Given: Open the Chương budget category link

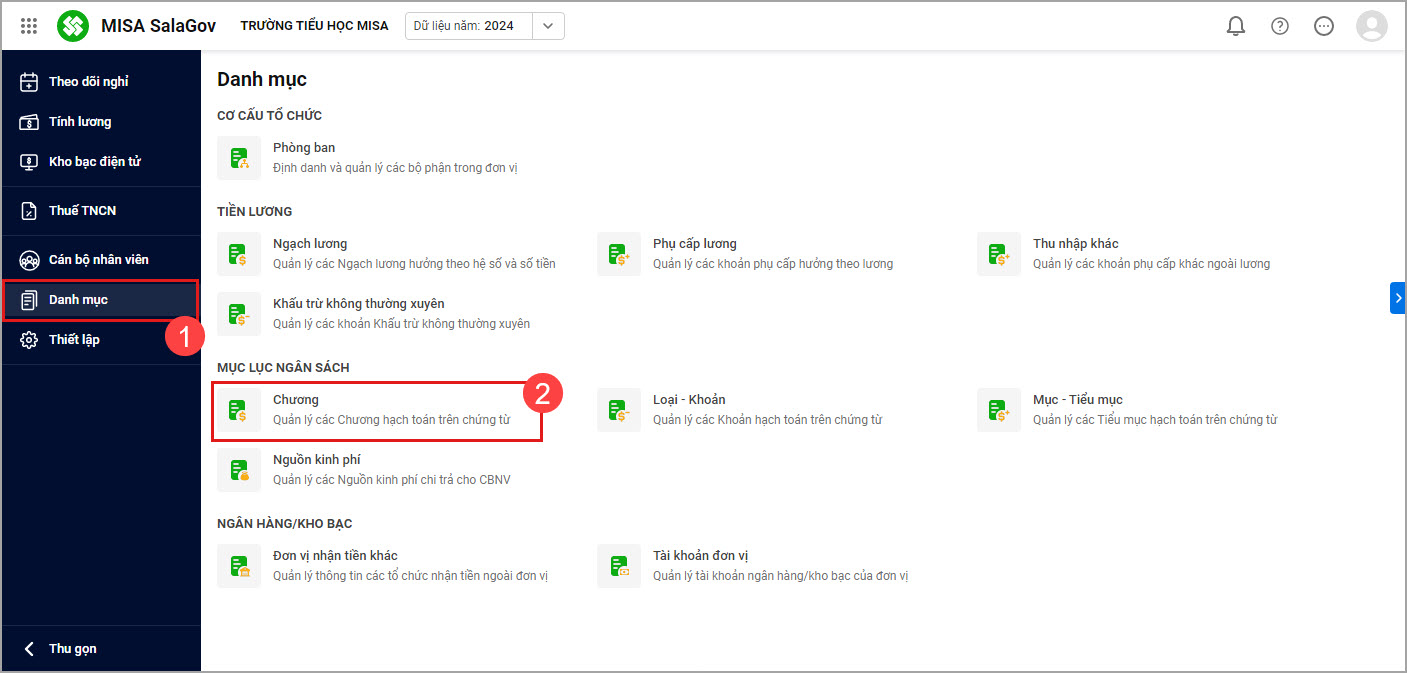Looking at the screenshot, I should point(296,400).
